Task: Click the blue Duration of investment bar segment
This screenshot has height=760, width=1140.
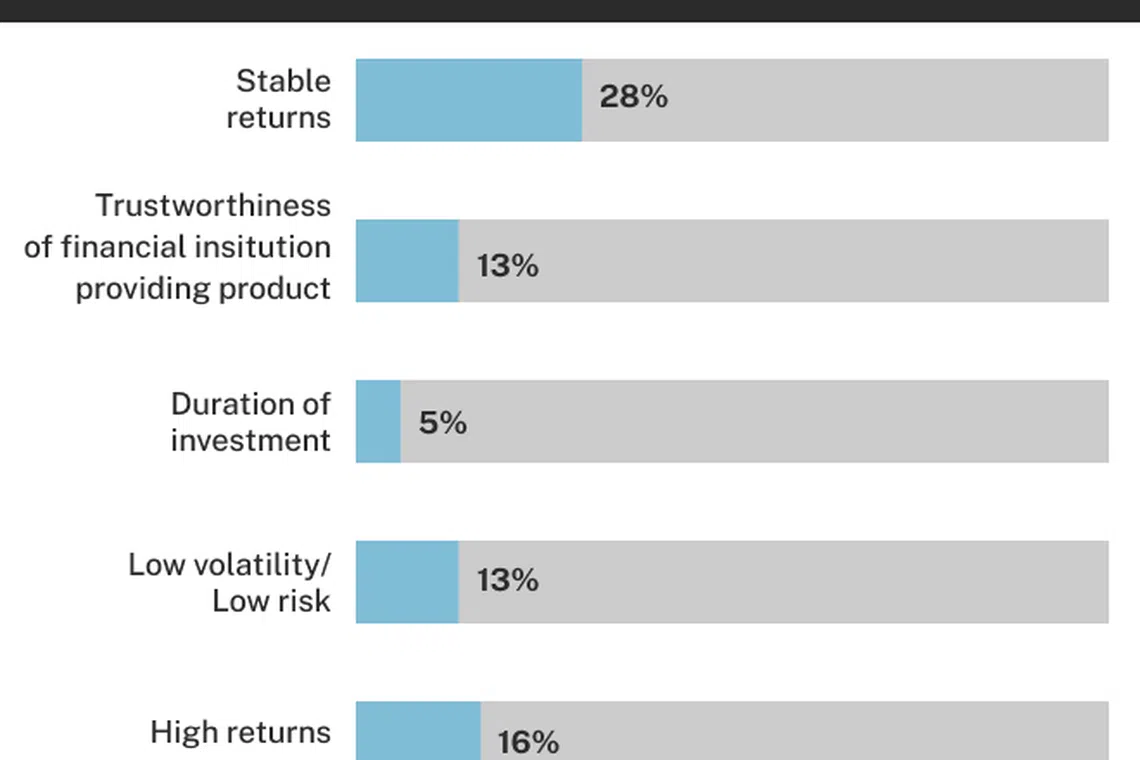Action: (378, 421)
